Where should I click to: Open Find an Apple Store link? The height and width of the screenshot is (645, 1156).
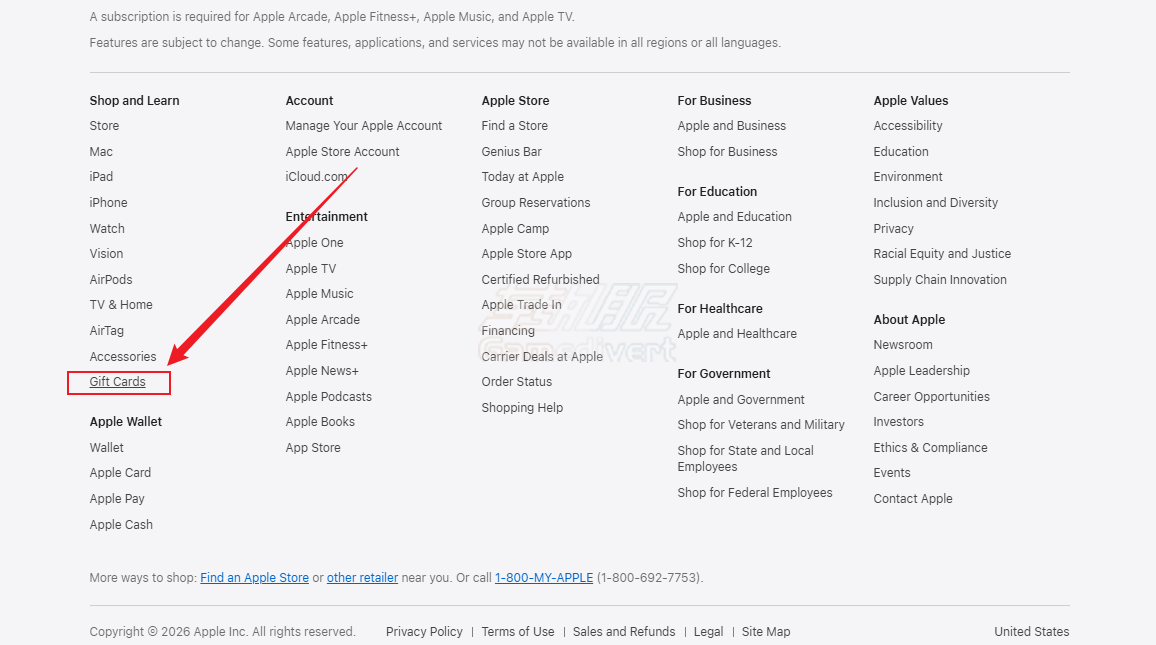[x=254, y=577]
